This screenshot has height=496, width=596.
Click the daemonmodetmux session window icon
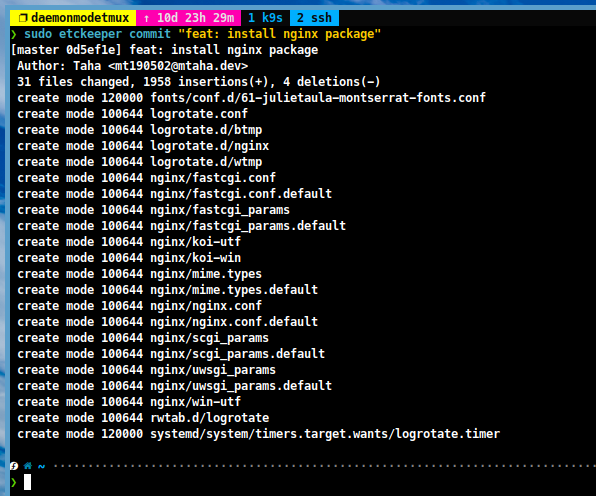pos(23,18)
